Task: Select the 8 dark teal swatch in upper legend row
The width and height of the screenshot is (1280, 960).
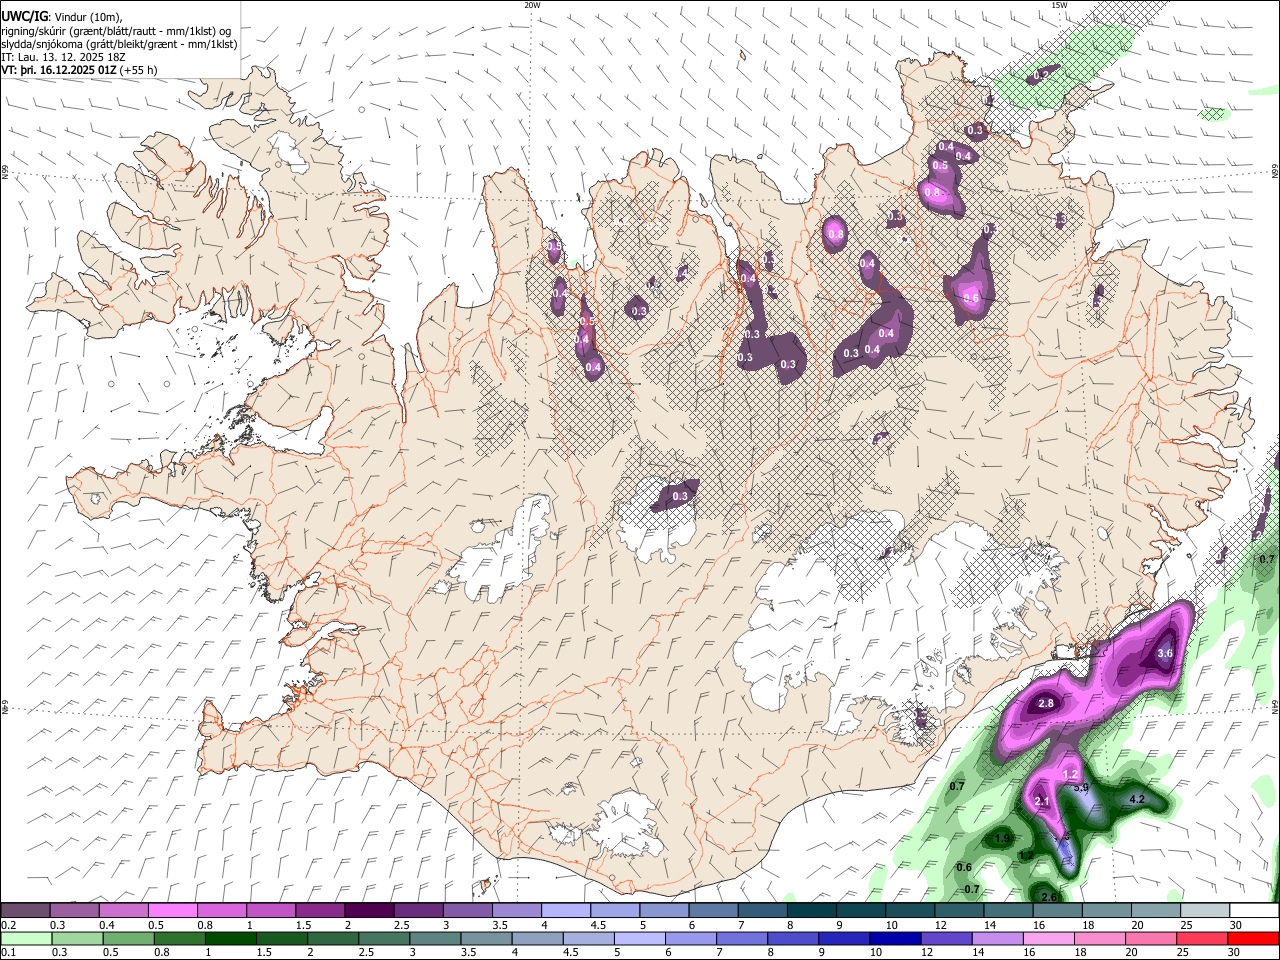Action: [811, 910]
